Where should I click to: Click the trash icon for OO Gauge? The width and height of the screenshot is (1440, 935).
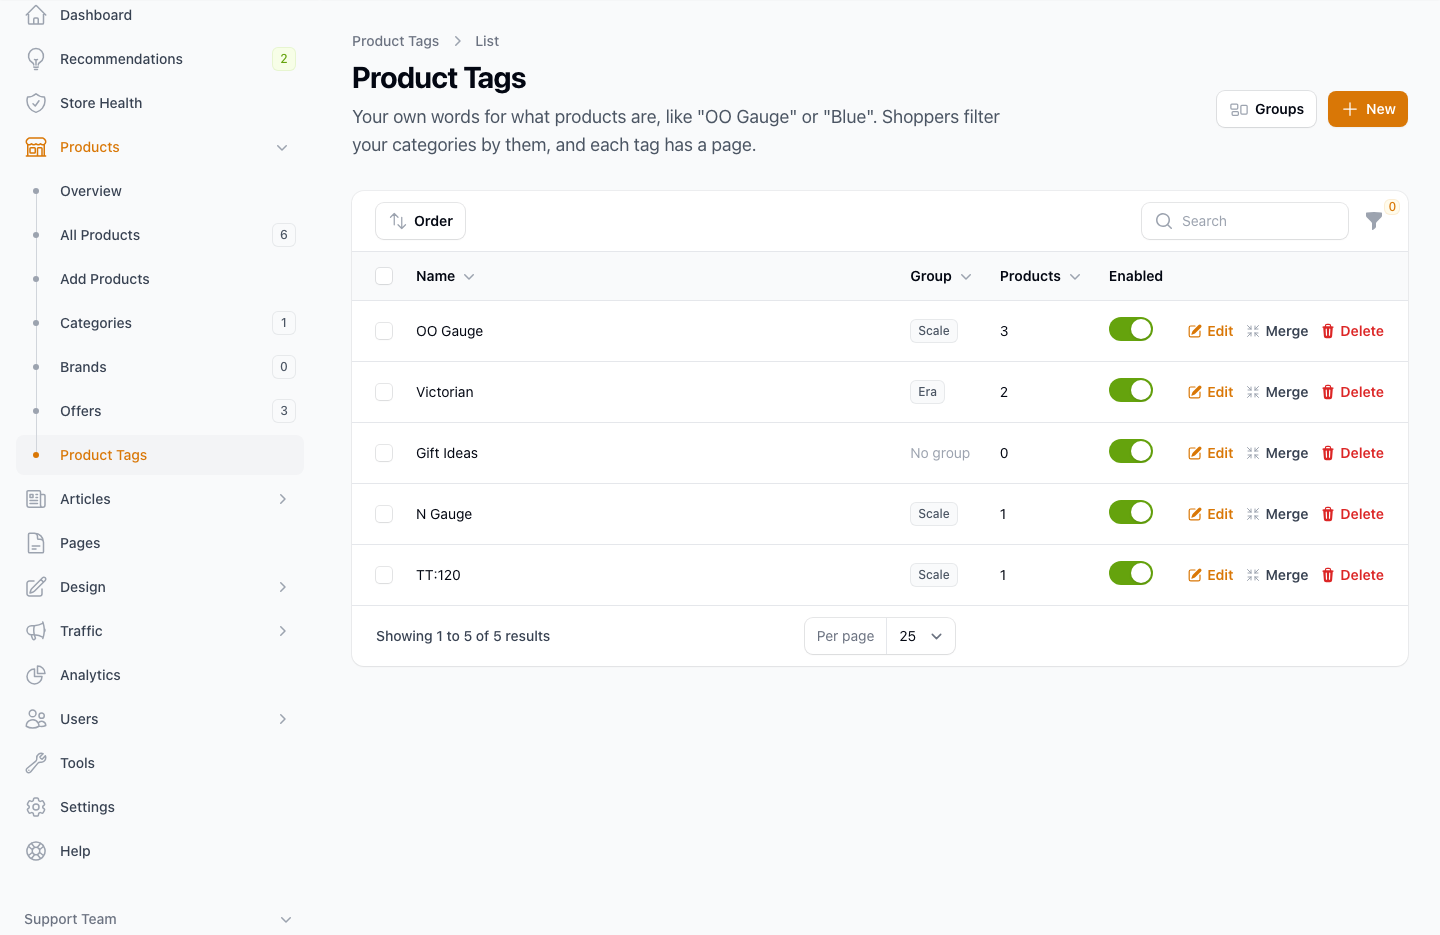tap(1328, 331)
